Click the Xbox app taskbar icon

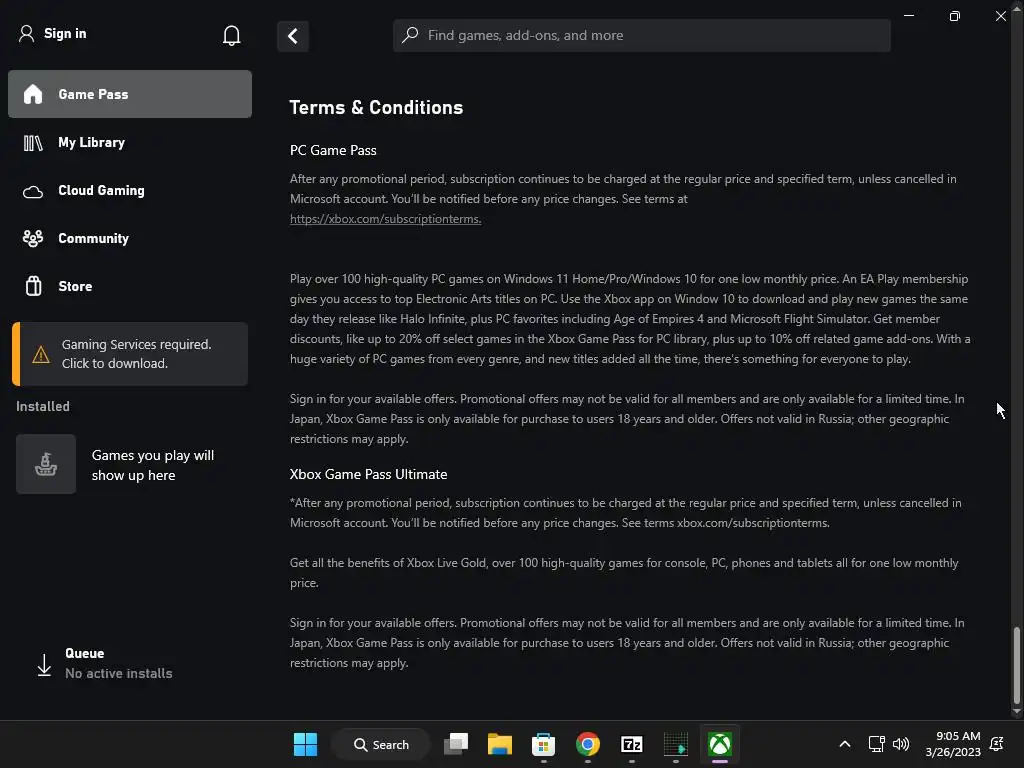coord(720,744)
